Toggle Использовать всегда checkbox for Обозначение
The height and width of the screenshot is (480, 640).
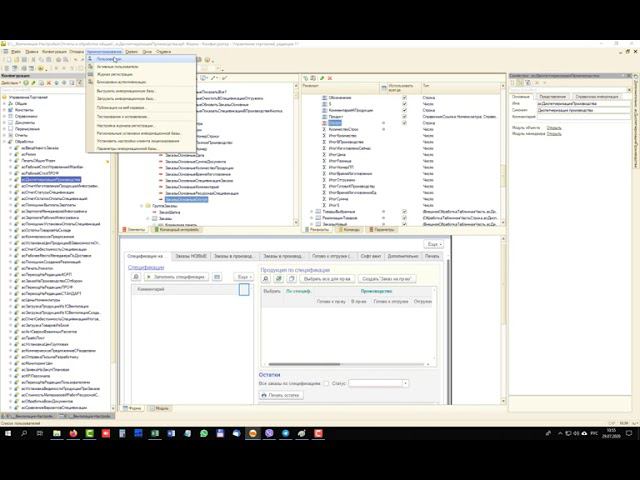(404, 98)
